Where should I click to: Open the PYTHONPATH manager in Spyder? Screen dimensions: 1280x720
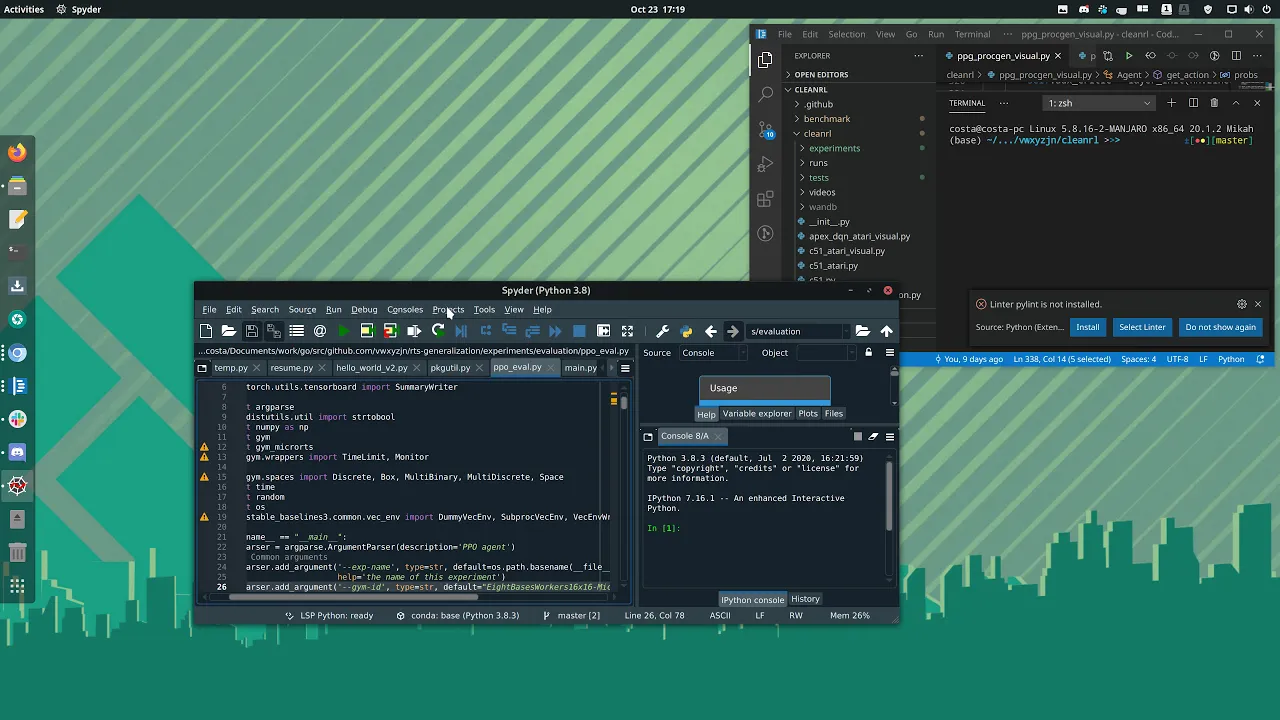pos(686,331)
